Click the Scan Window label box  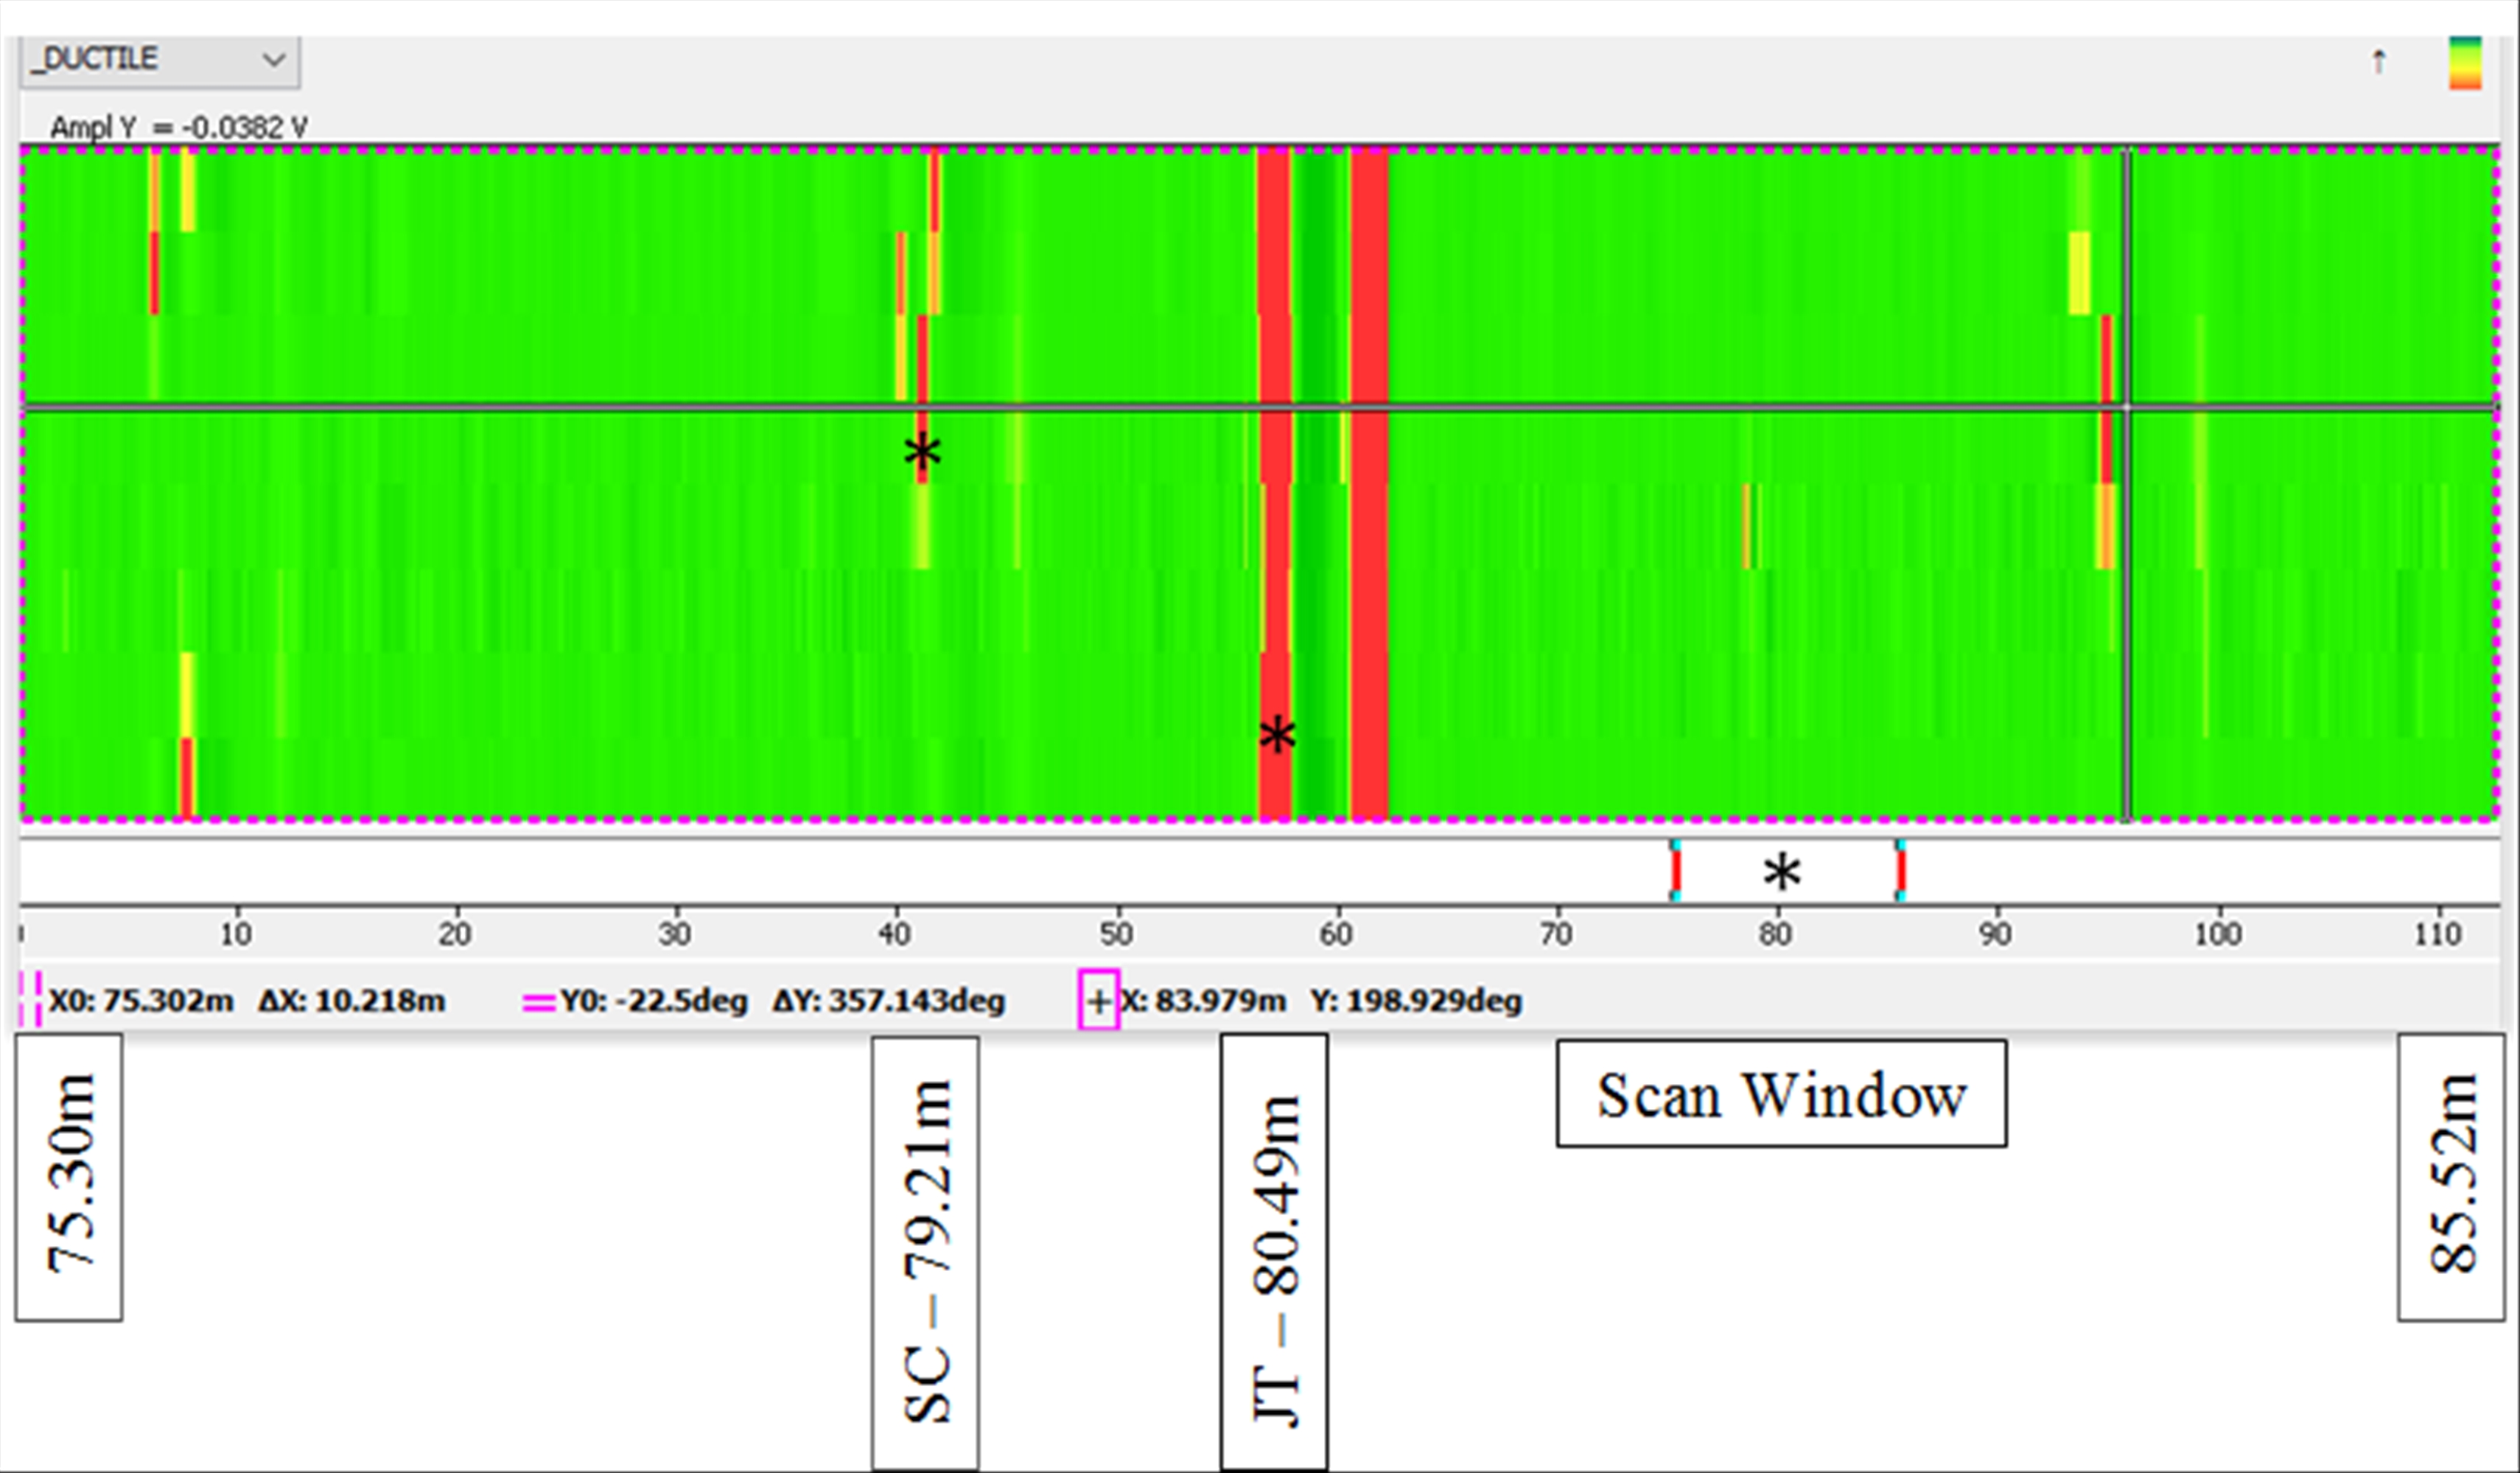click(1781, 1094)
